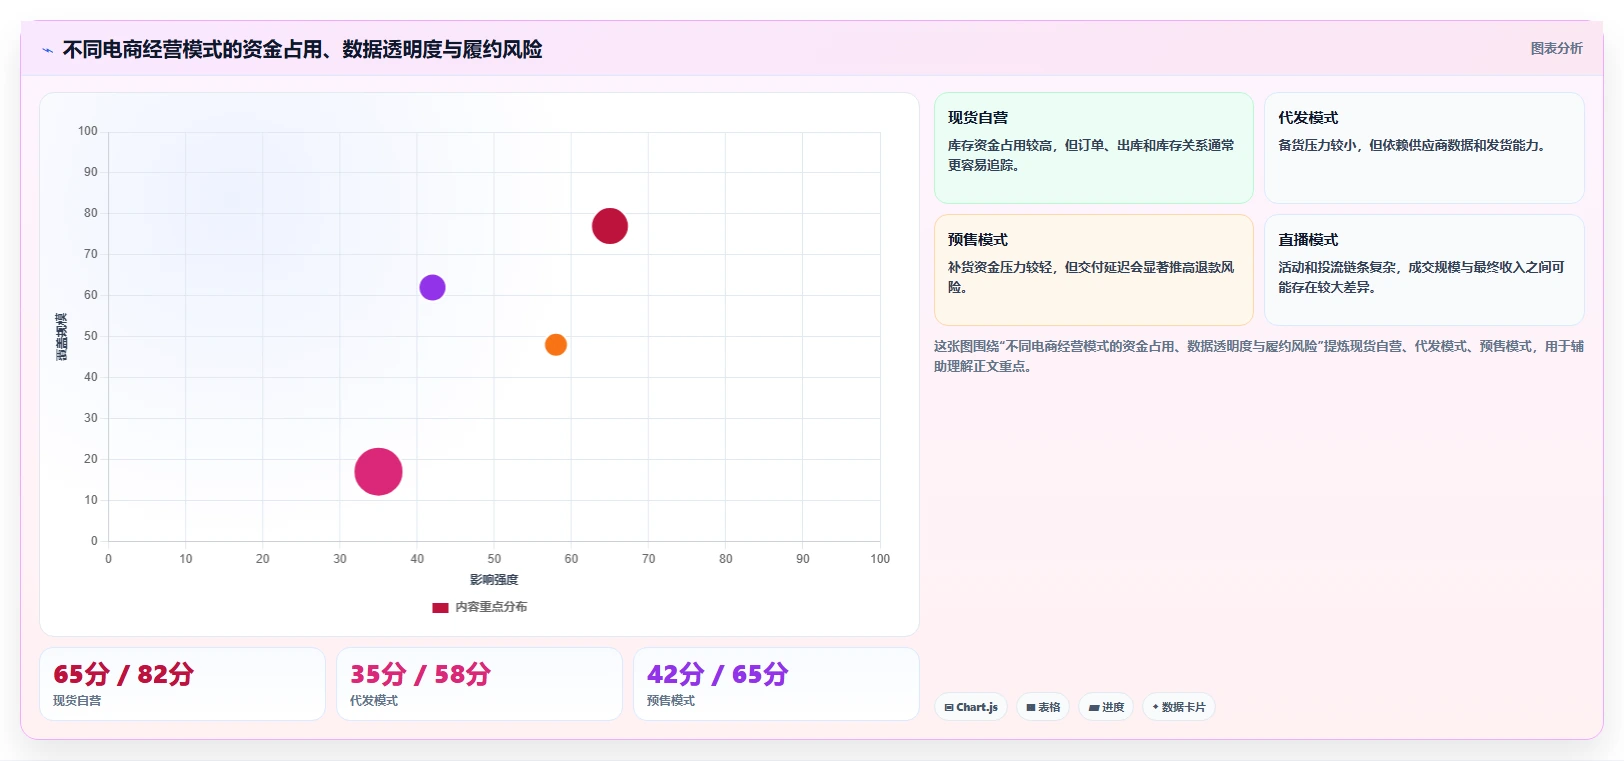Click the Chart.js tag chip
The width and height of the screenshot is (1624, 761).
(970, 707)
